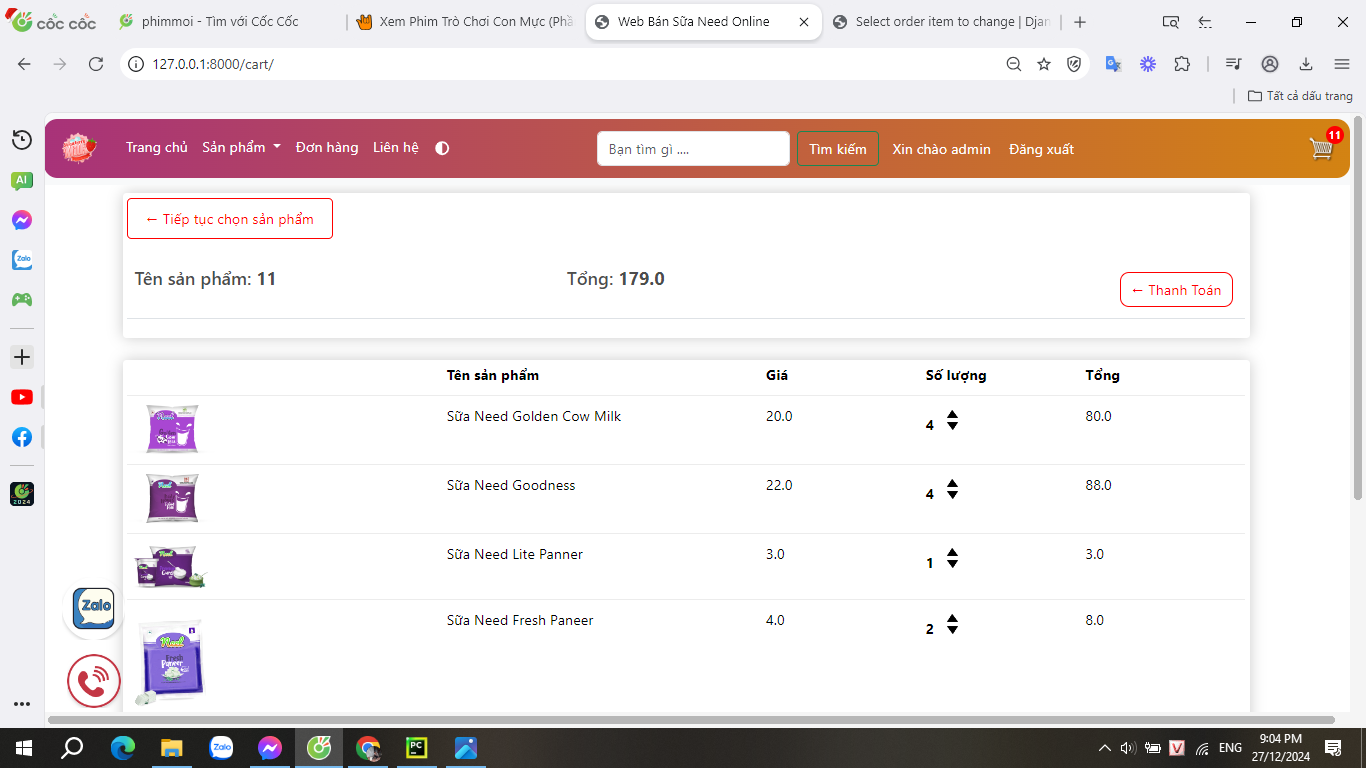Viewport: 1366px width, 768px height.
Task: Open a new browser tab
Action: (x=1080, y=22)
